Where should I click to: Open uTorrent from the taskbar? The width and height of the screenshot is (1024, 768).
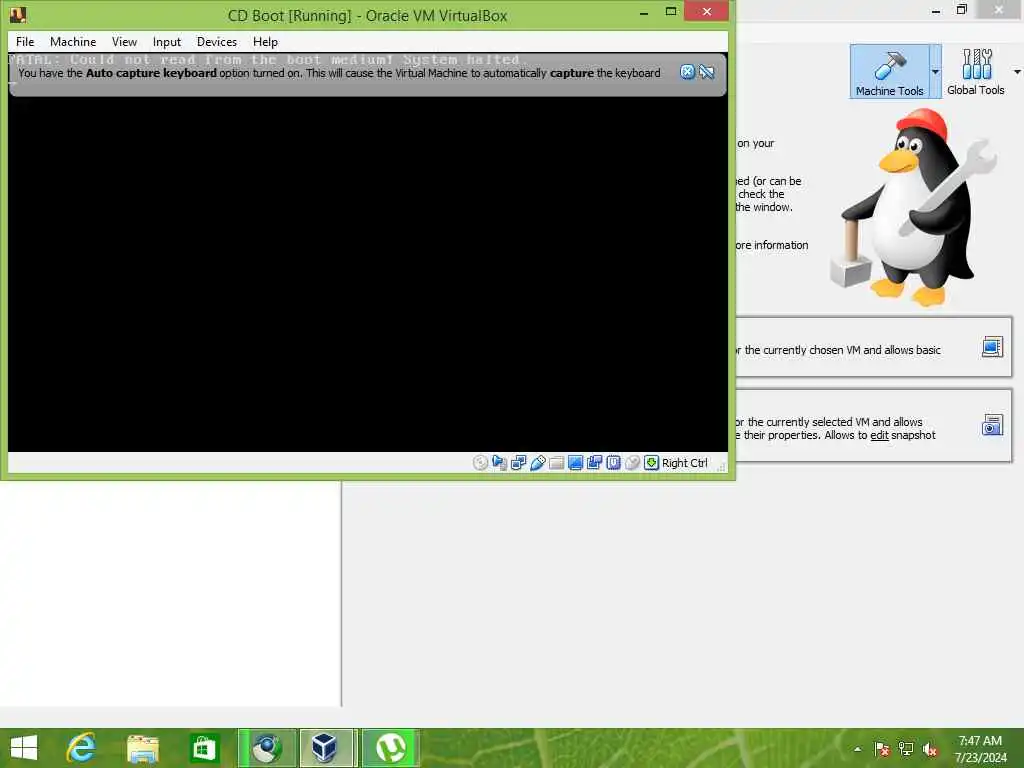(x=390, y=748)
